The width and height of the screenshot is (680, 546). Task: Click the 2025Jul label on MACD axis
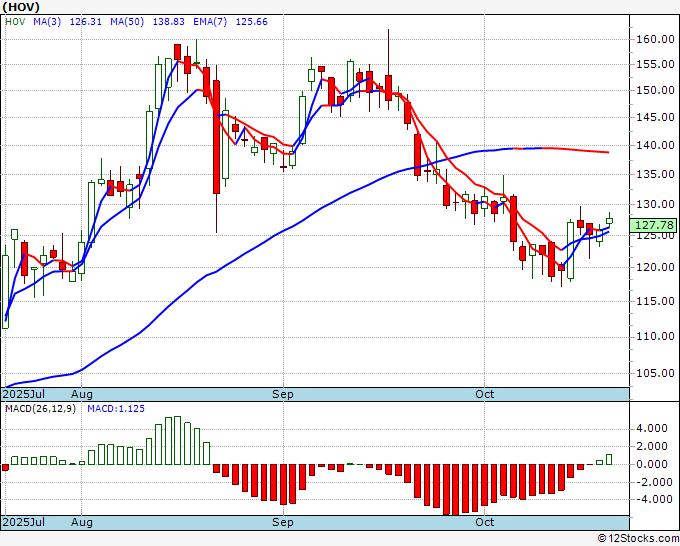click(x=23, y=522)
